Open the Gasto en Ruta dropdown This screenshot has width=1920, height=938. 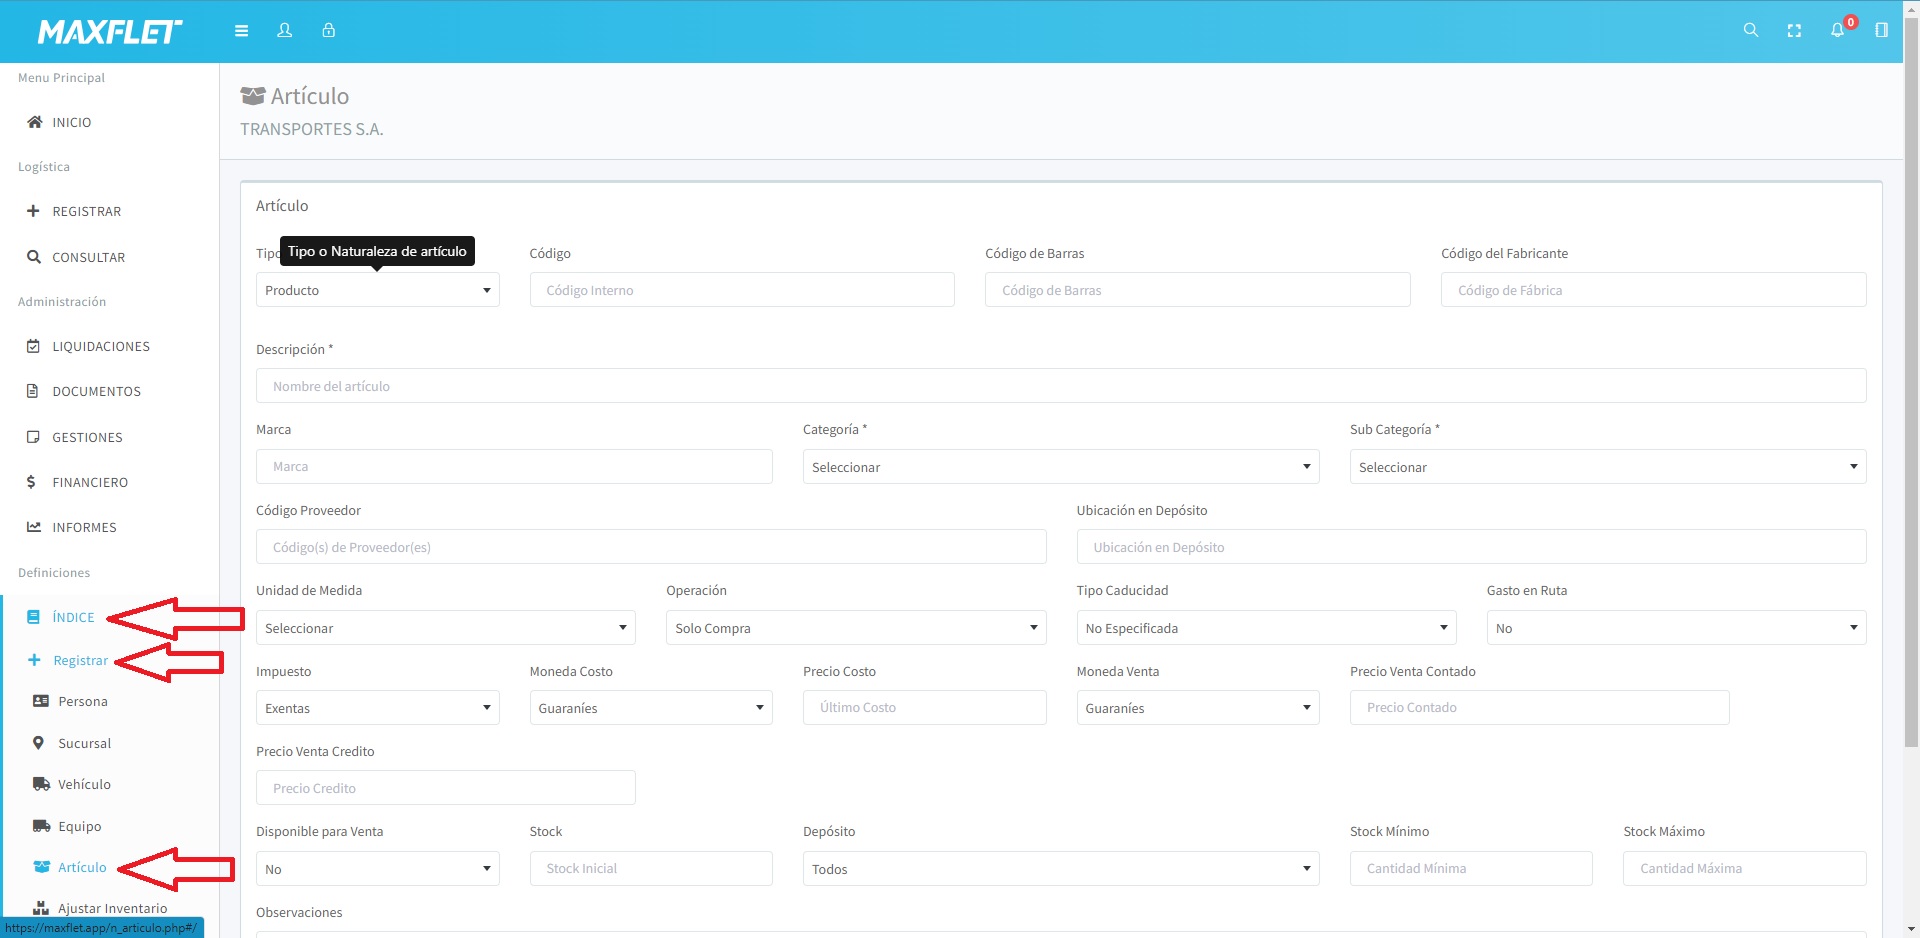pos(1675,628)
